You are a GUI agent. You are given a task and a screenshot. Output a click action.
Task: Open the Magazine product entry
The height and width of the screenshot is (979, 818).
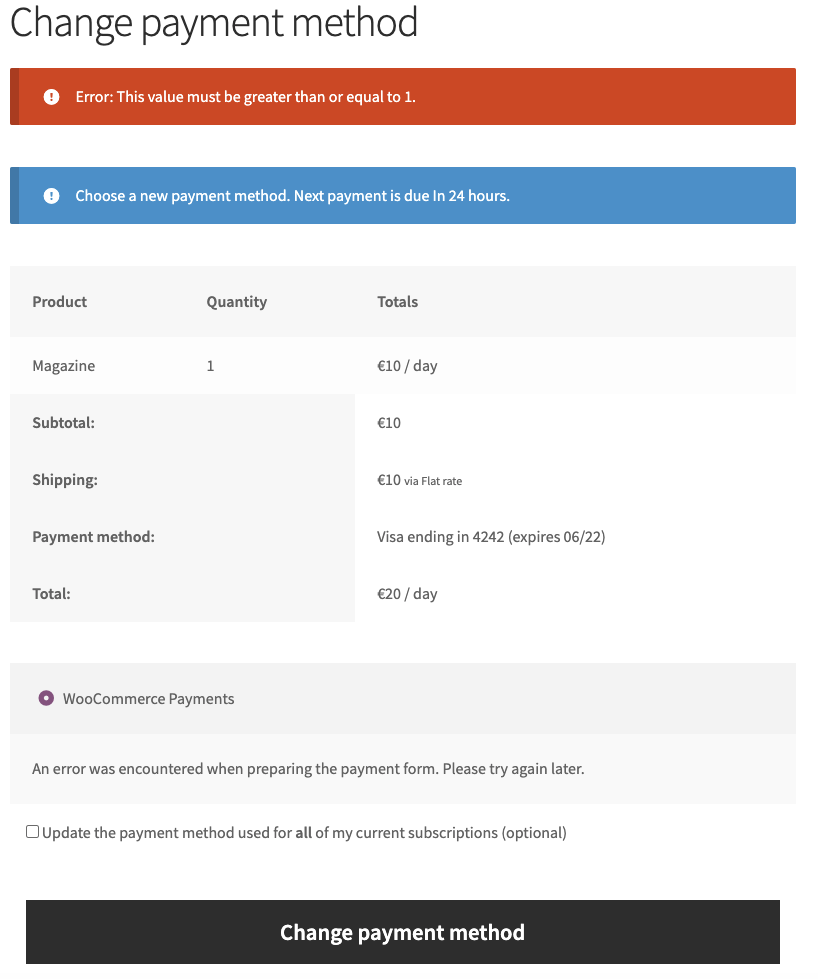point(63,365)
